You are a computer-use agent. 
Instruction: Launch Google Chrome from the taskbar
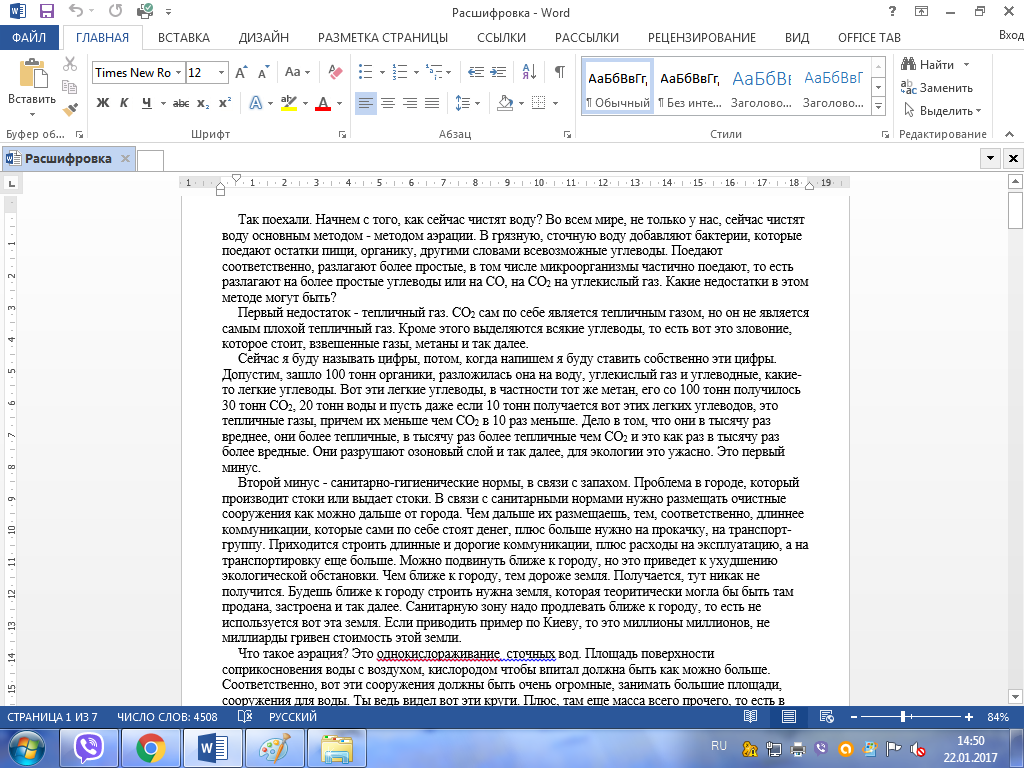(150, 748)
